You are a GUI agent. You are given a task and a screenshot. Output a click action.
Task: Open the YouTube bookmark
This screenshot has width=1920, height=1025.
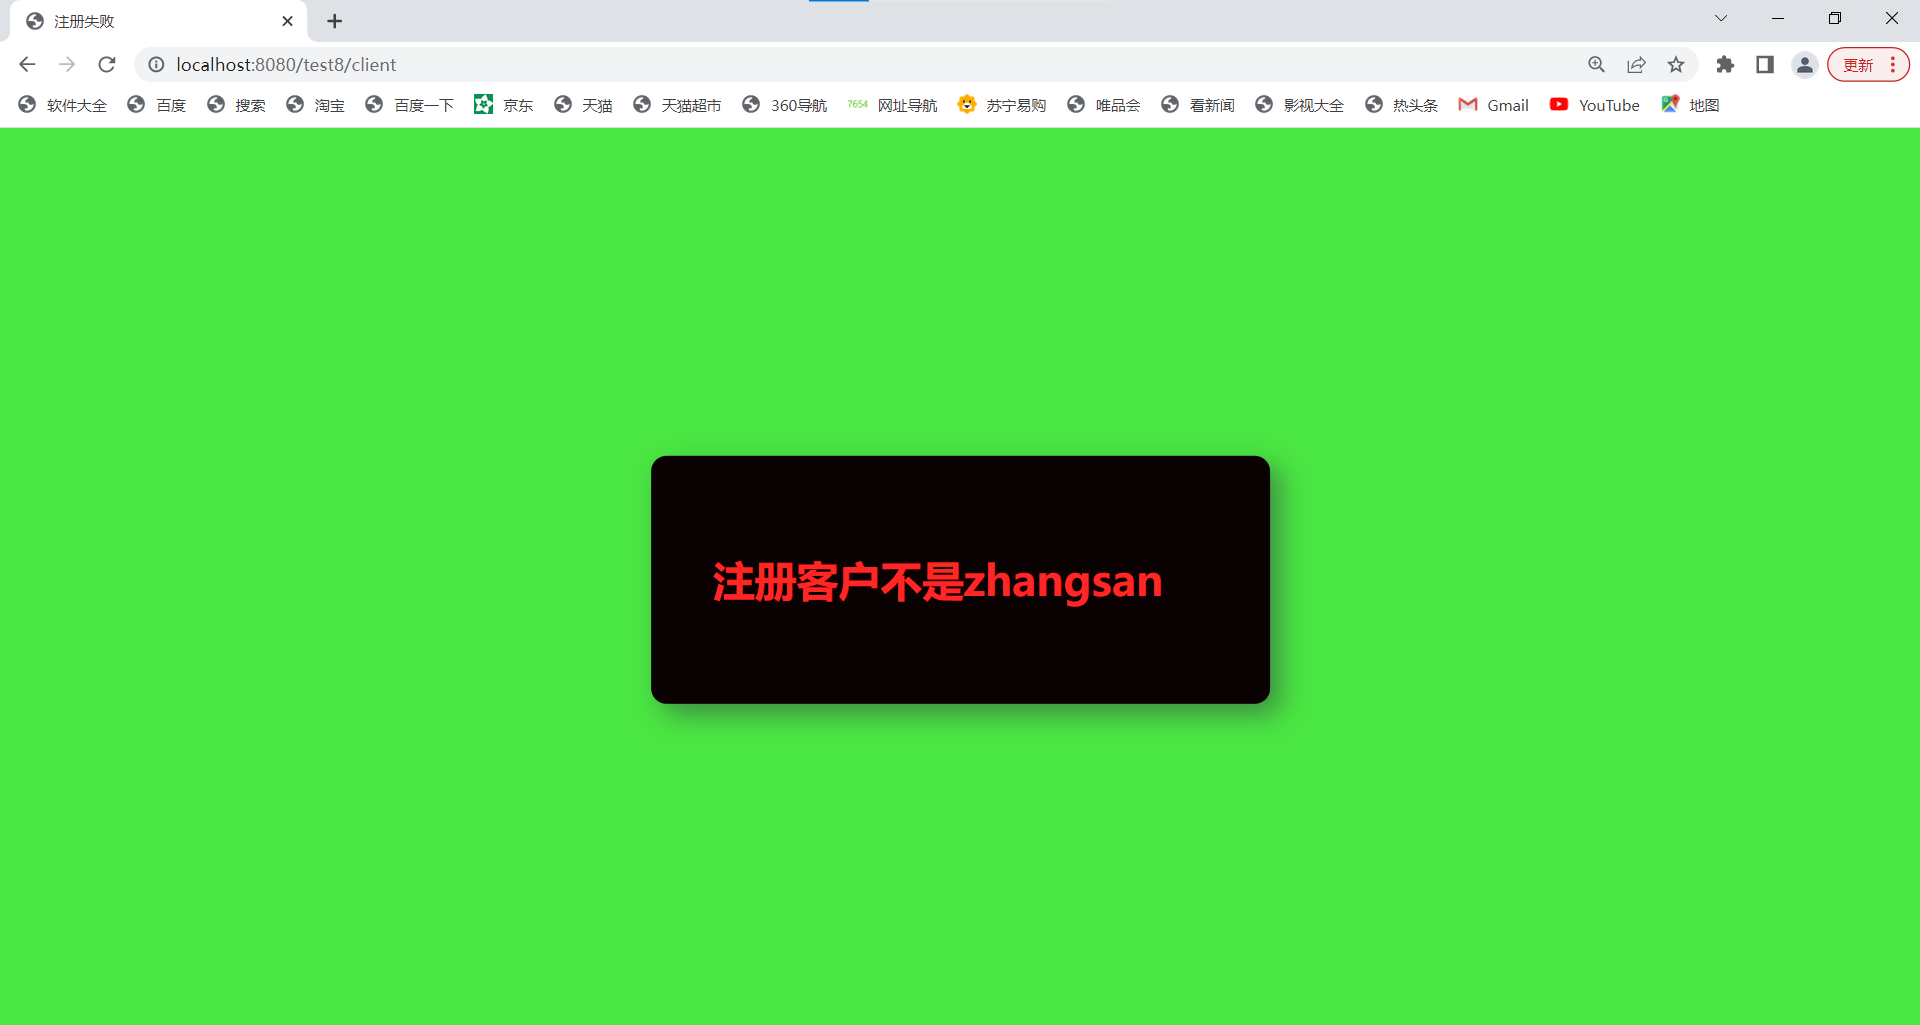[x=1594, y=104]
